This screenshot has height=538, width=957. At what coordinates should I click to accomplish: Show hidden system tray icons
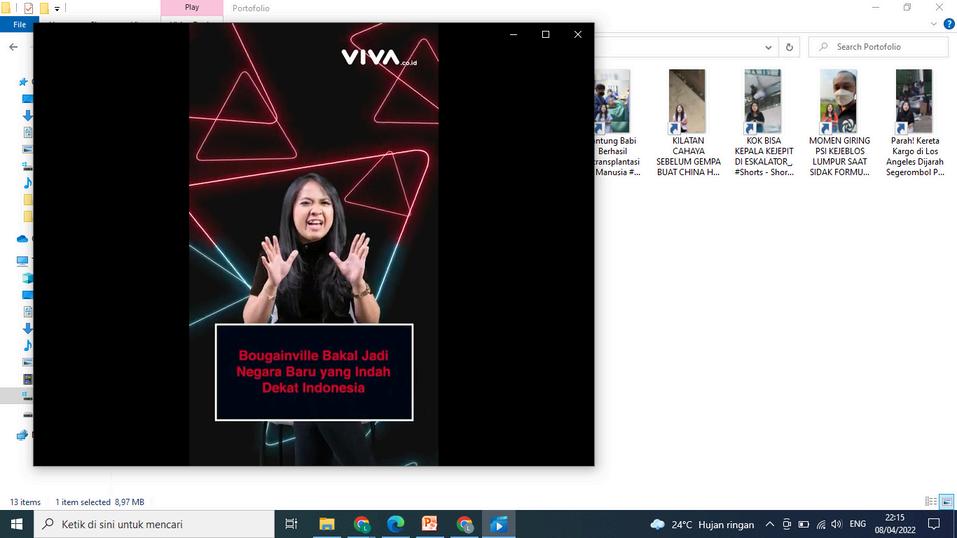770,524
